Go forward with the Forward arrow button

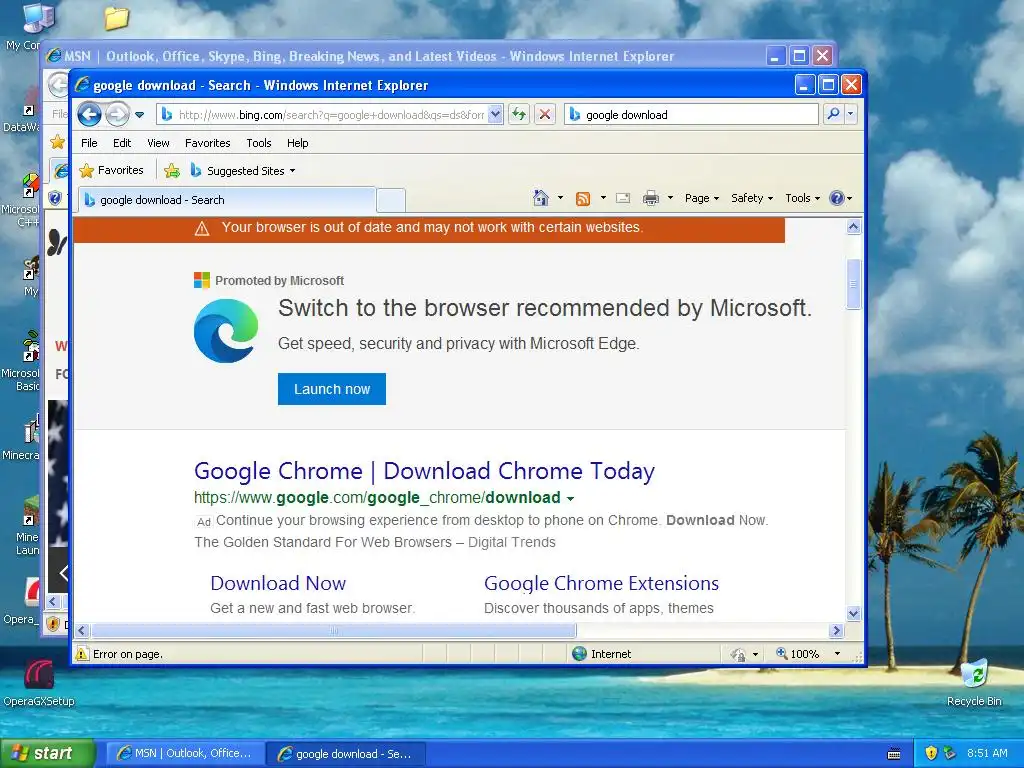(x=118, y=115)
